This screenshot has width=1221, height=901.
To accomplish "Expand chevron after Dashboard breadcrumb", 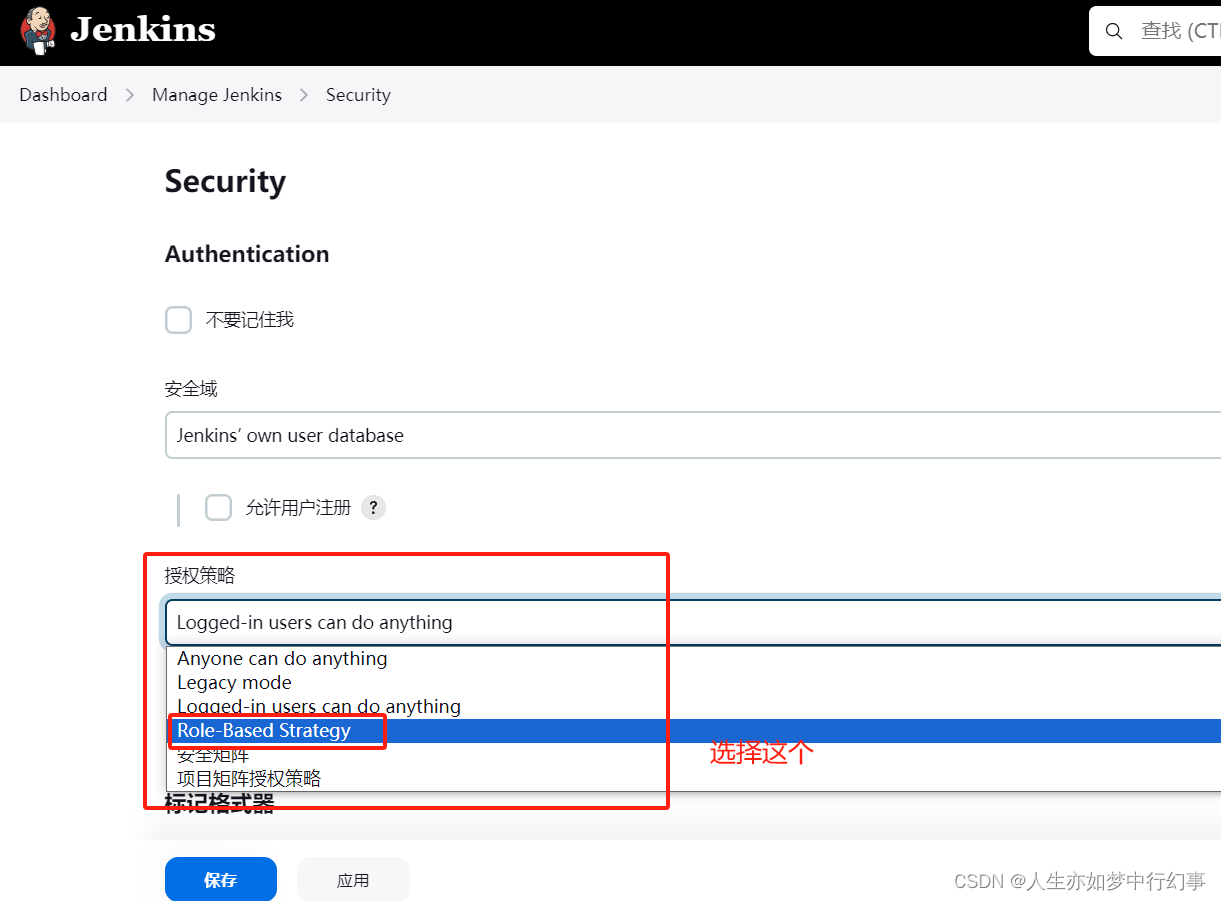I will [130, 95].
